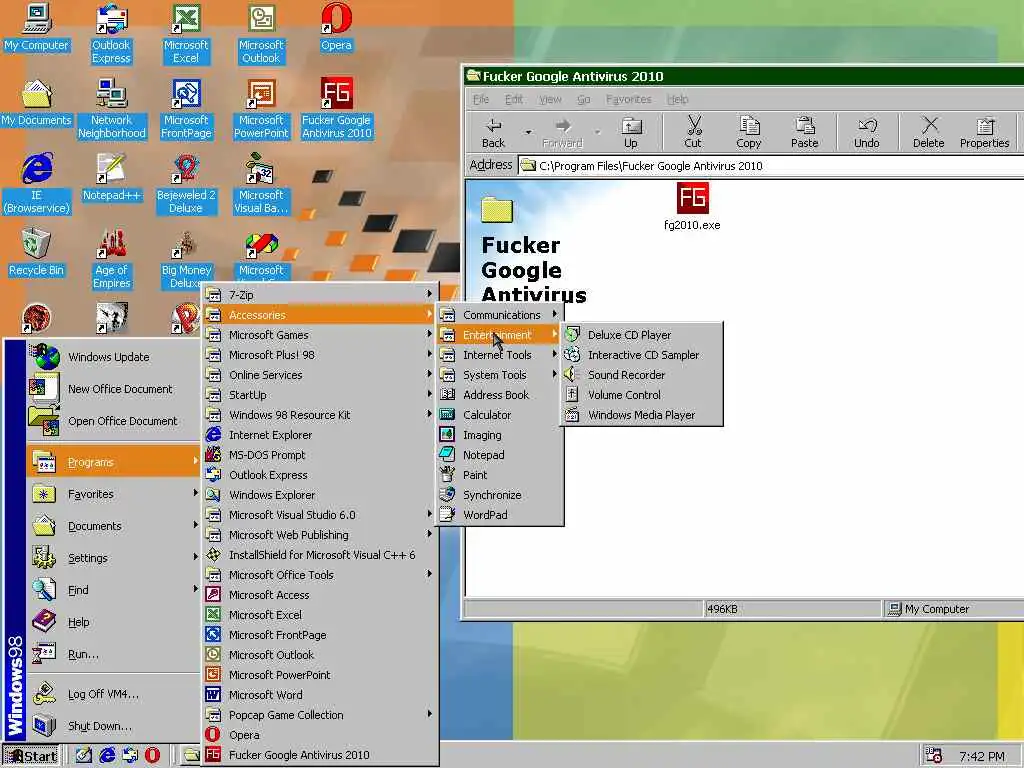Open the Edit menu in Explorer window

point(514,99)
